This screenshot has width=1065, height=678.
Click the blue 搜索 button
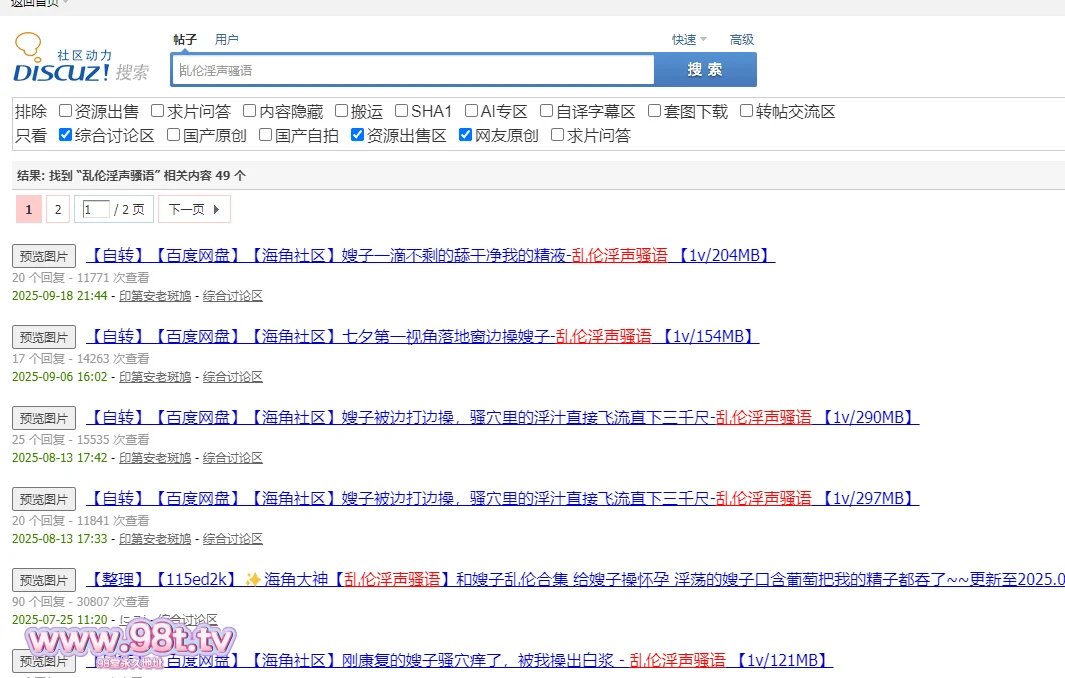click(x=705, y=70)
